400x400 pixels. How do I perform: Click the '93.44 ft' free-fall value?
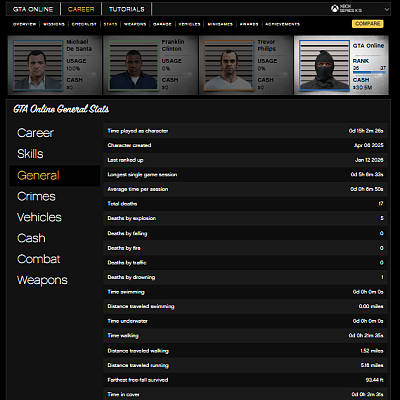click(374, 380)
